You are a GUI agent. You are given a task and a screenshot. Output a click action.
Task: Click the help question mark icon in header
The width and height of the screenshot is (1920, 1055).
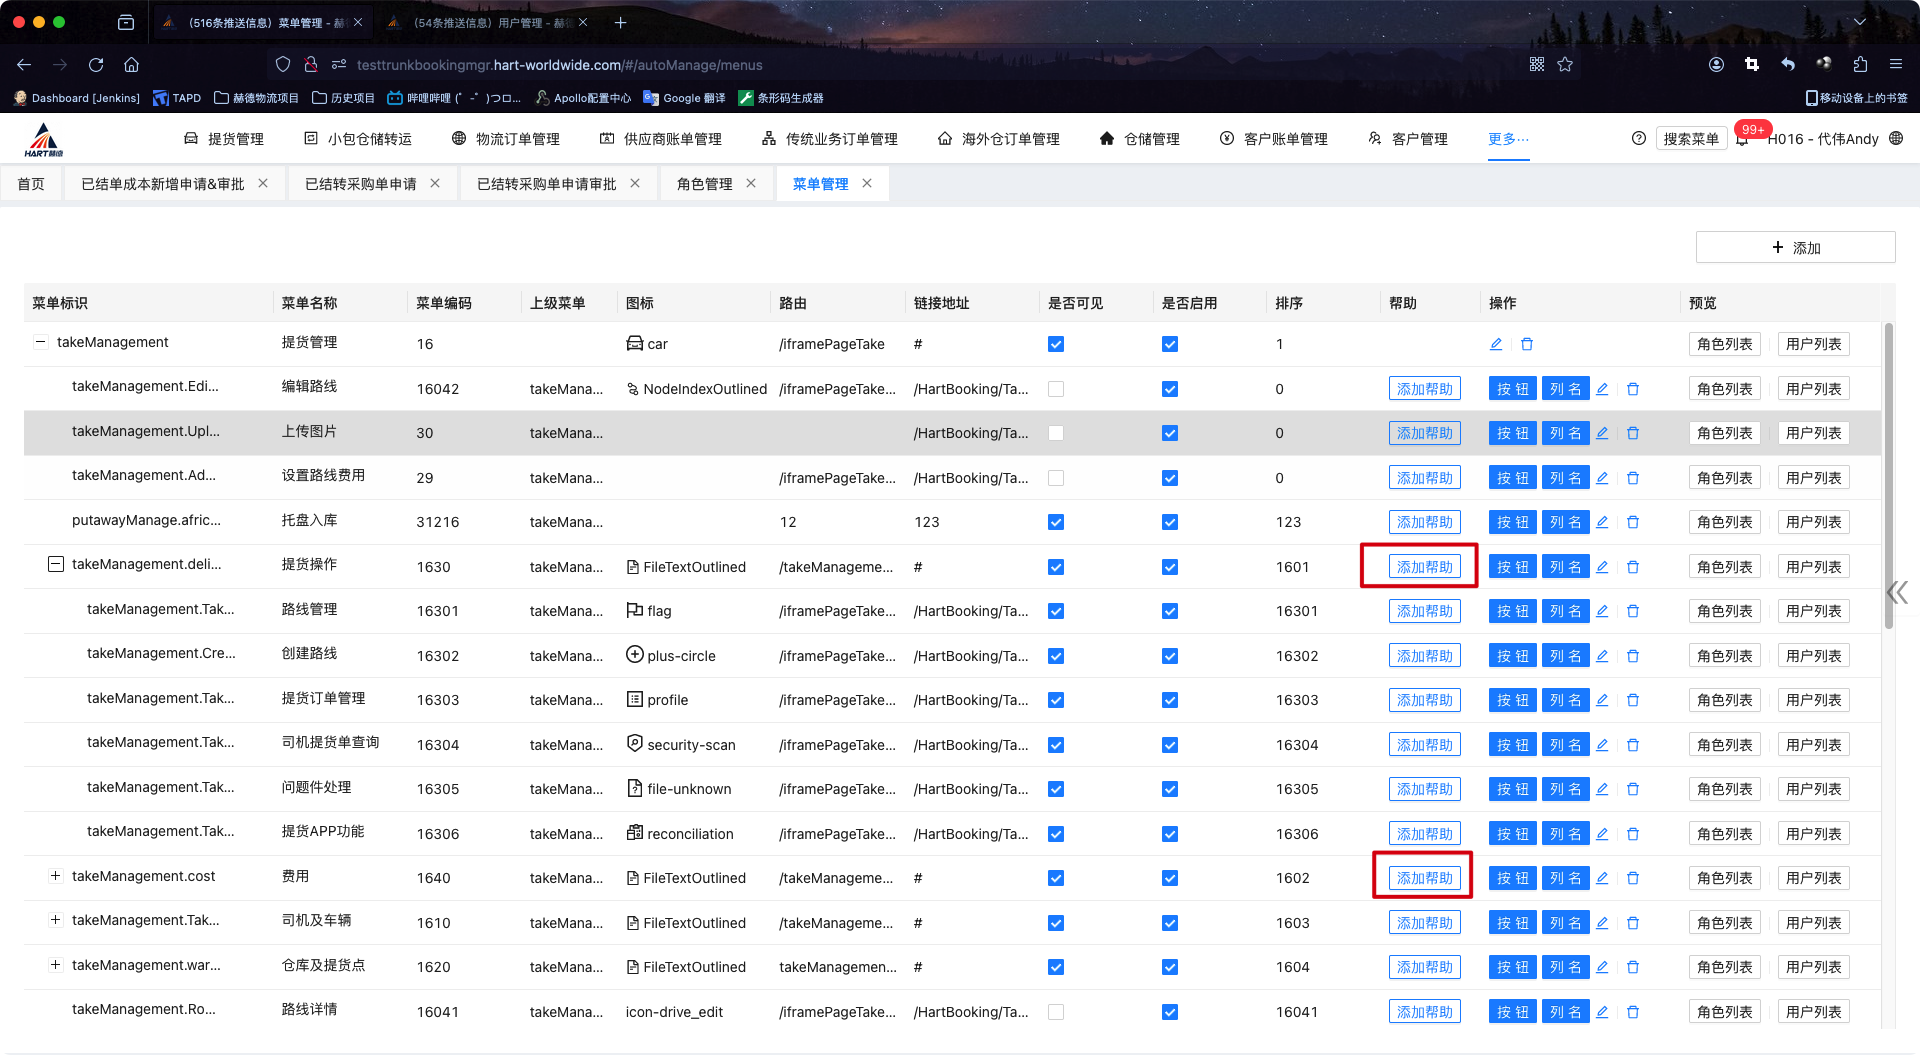pyautogui.click(x=1639, y=139)
